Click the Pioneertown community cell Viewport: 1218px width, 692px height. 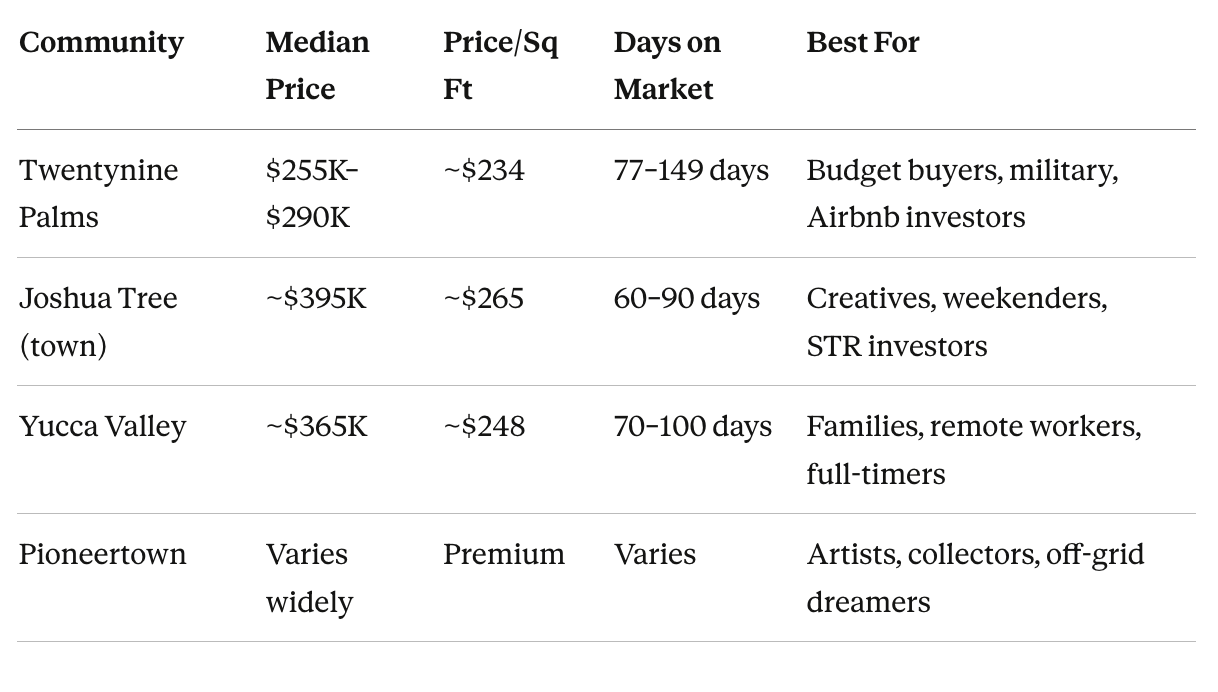point(102,555)
